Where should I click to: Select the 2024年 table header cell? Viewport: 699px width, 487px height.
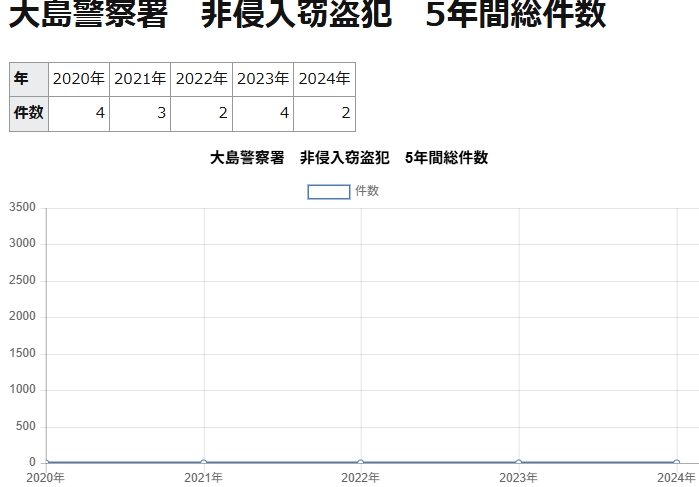click(x=325, y=79)
